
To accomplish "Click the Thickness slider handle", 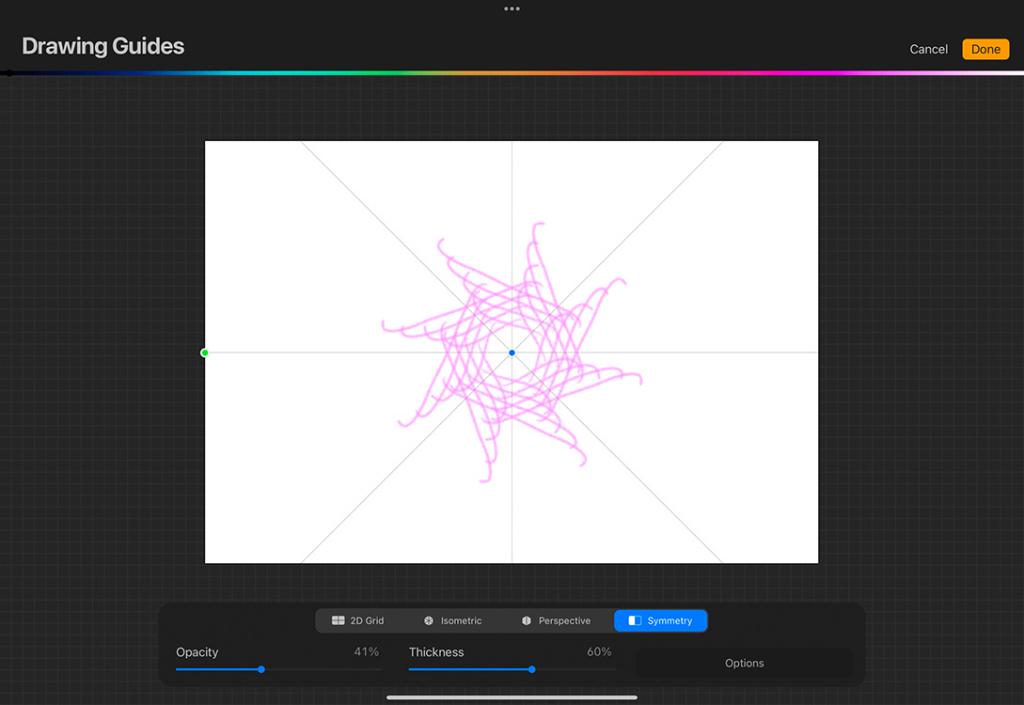I will (531, 669).
